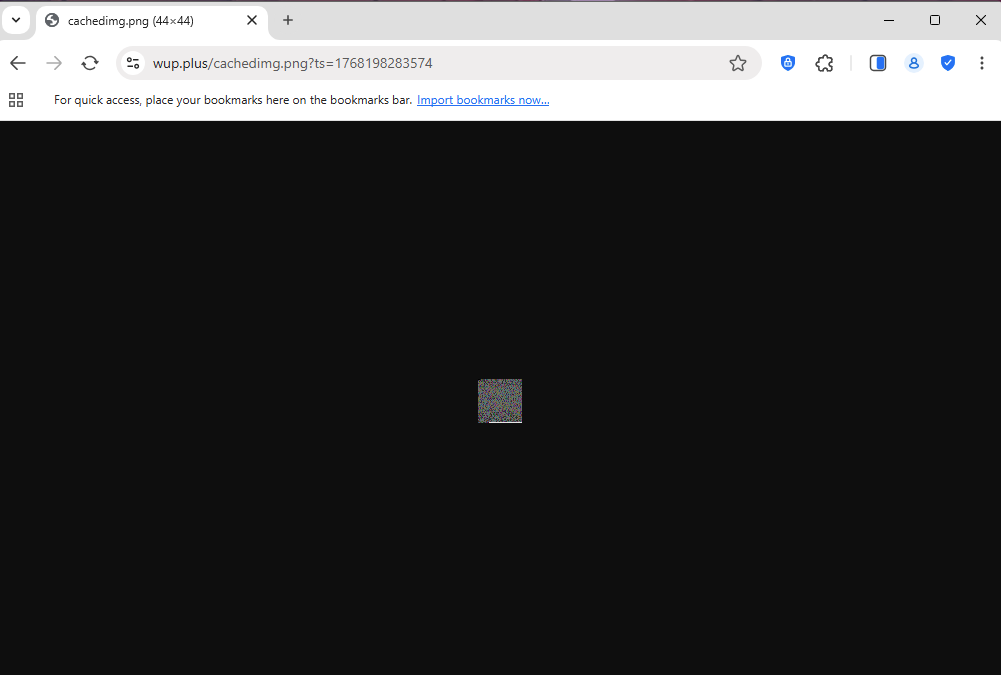Click the small noise image in page center
Screen dimensions: 1001x675
pyautogui.click(x=500, y=401)
